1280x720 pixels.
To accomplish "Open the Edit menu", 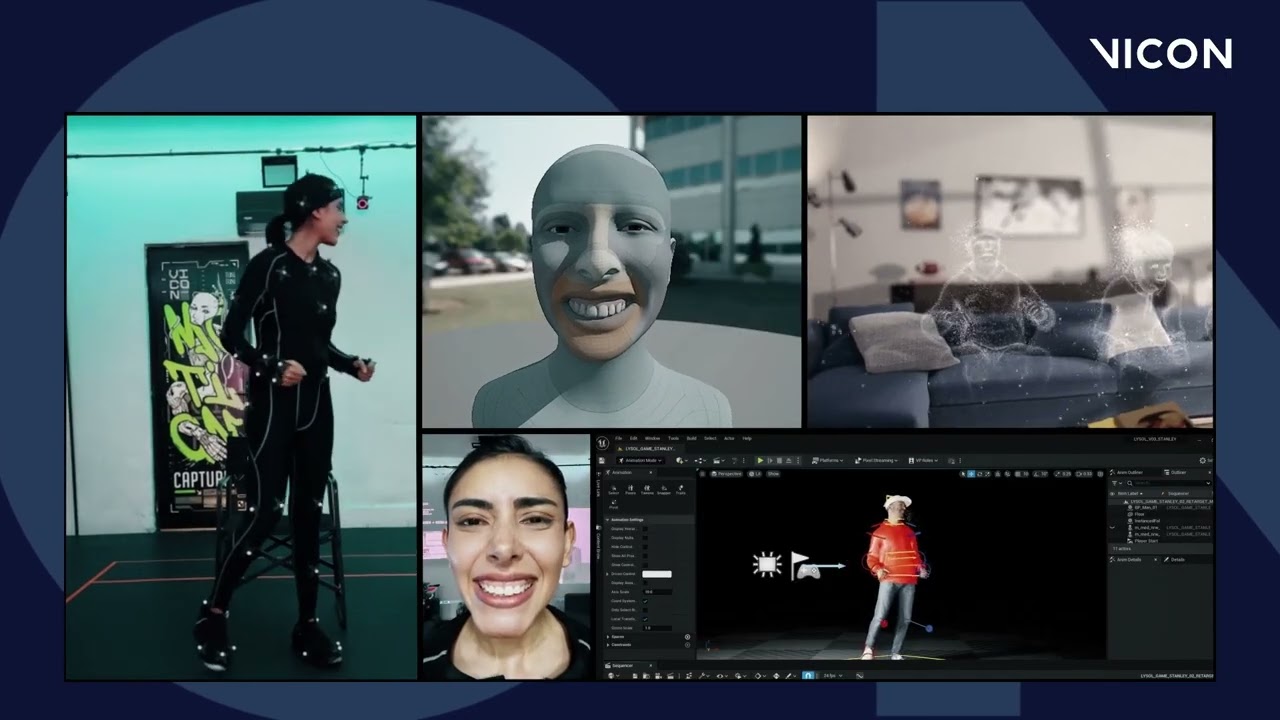I will click(633, 438).
